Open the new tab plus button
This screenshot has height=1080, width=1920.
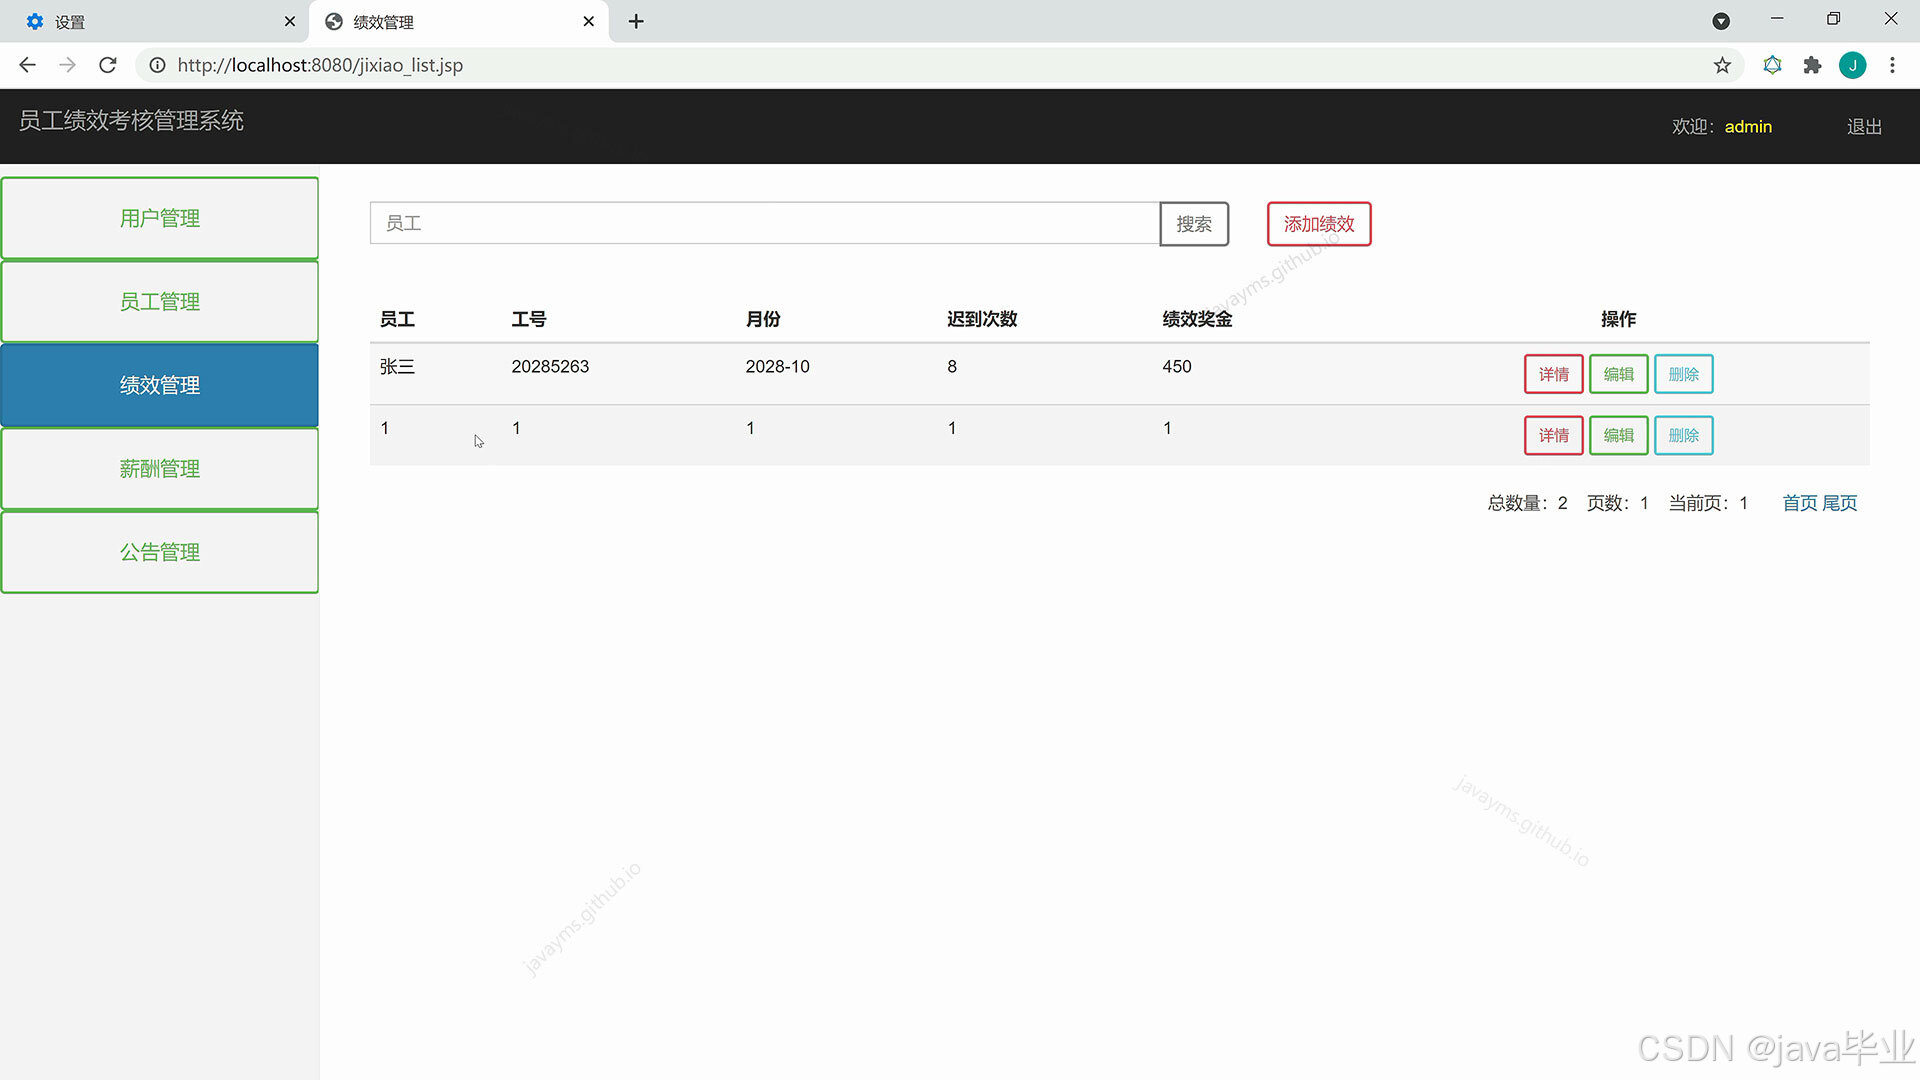[x=636, y=21]
